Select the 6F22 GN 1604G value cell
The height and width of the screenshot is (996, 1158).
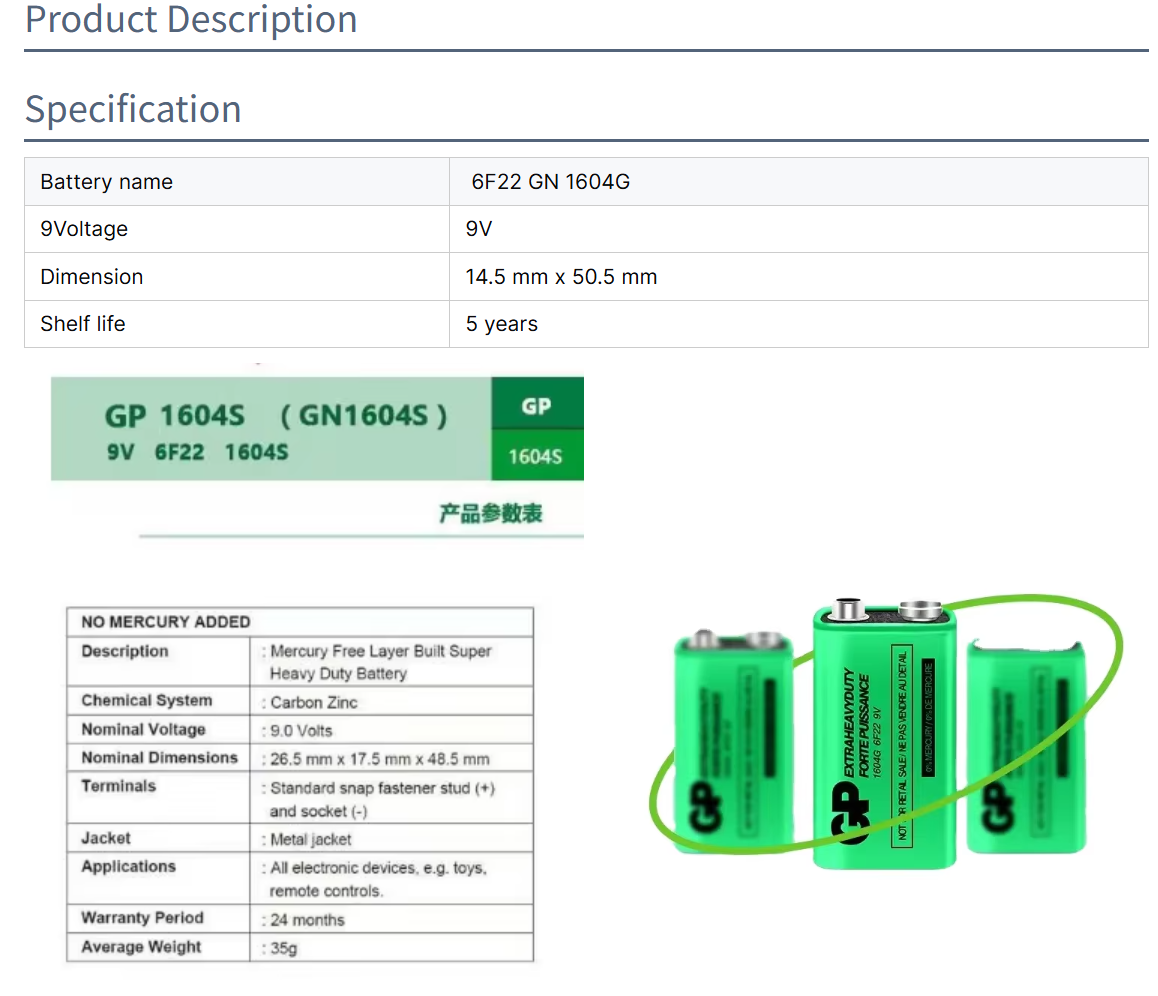(798, 182)
